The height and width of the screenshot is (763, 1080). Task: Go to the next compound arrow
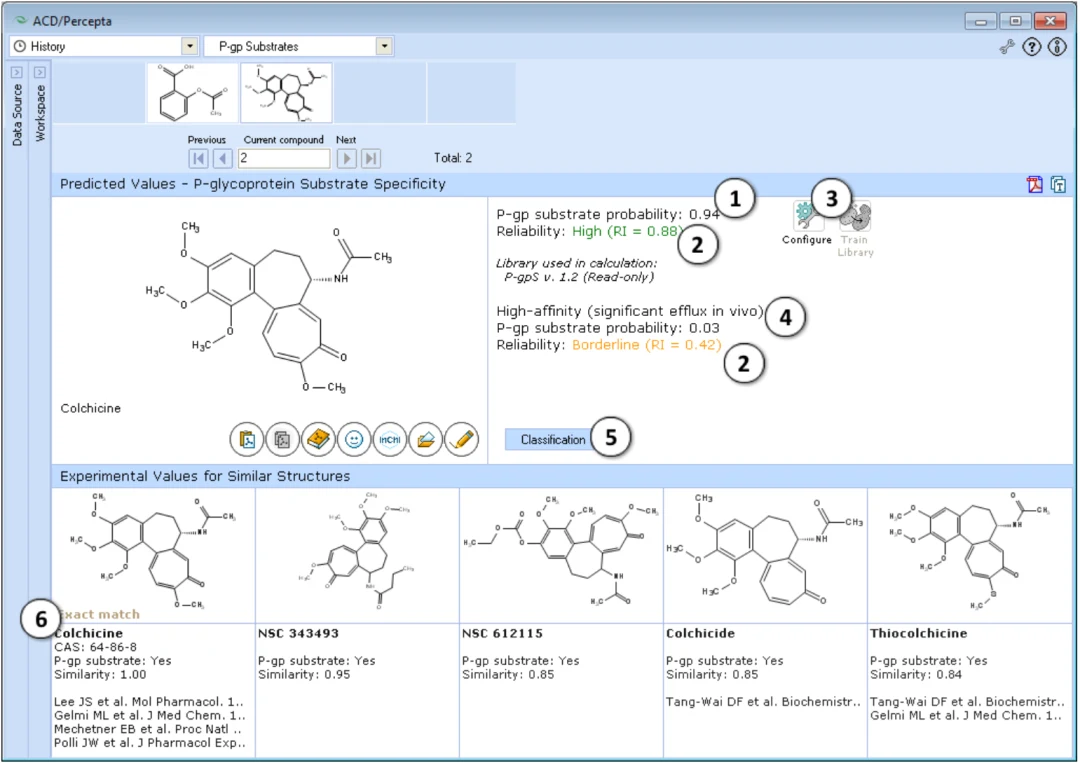tap(346, 158)
